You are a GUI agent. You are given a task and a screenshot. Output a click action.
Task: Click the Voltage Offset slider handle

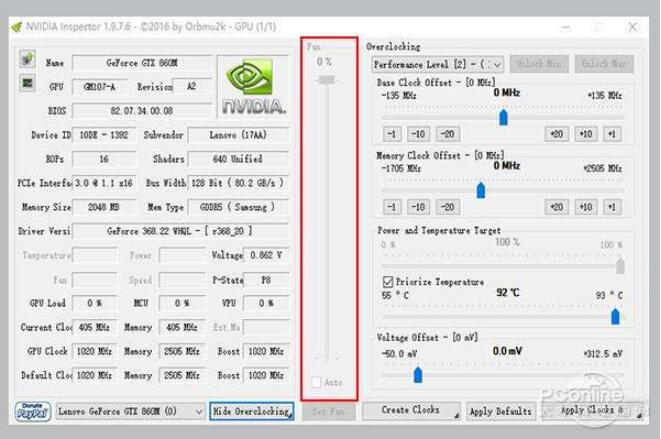[417, 374]
